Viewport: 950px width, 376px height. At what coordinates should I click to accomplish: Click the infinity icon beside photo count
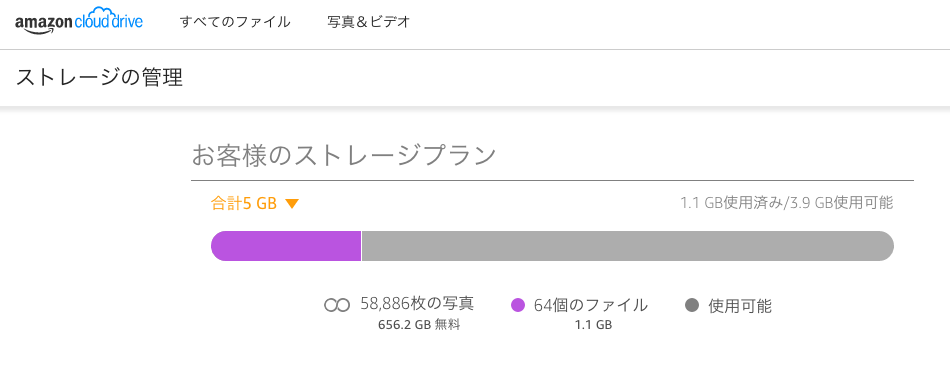[337, 306]
